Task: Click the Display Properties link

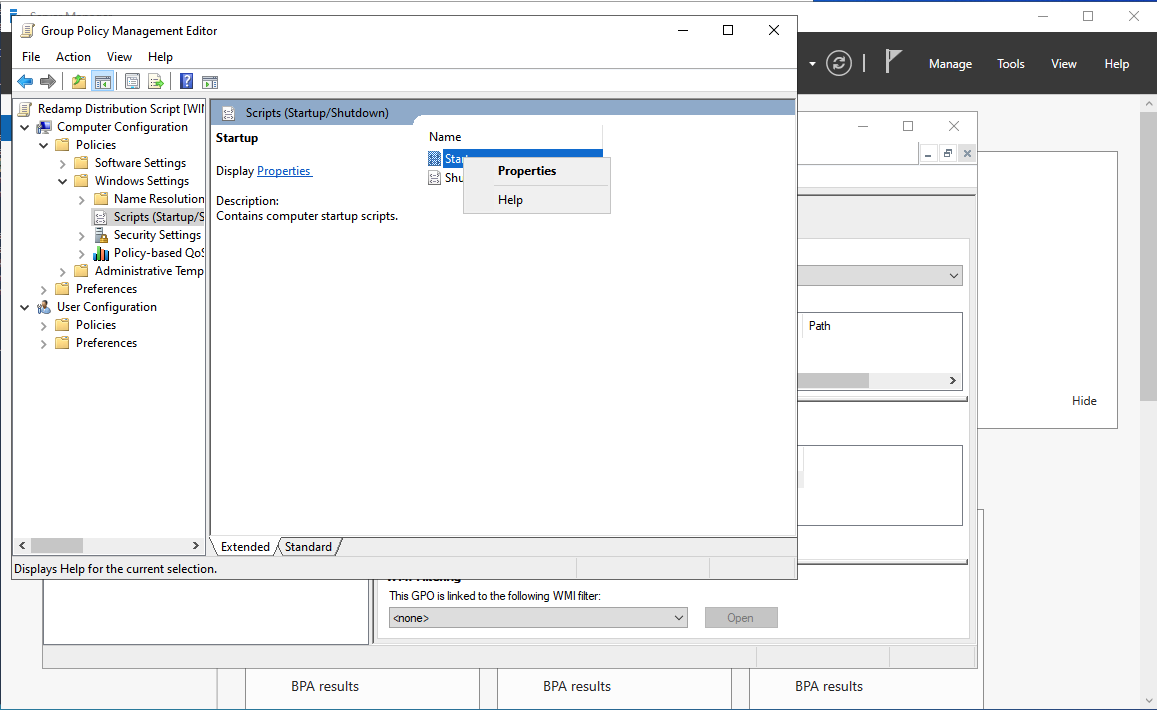Action: (284, 171)
